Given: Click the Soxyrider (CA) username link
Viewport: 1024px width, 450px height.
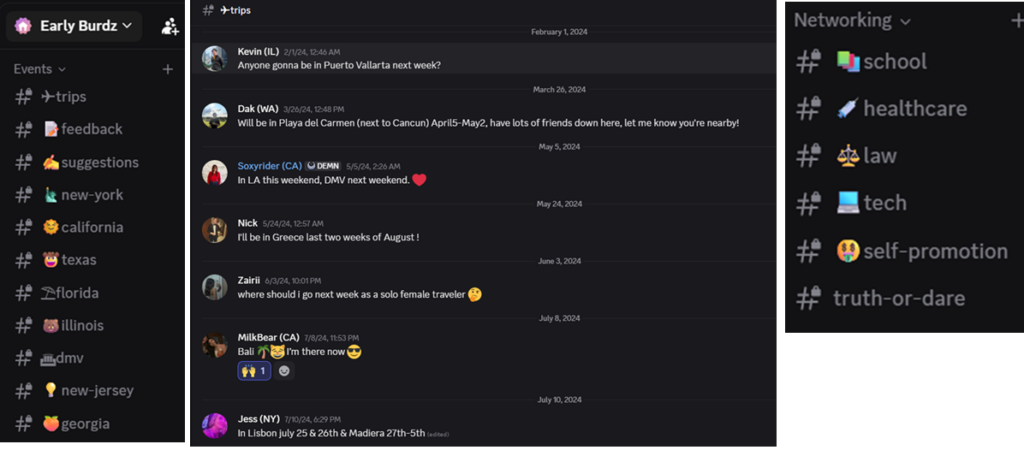Looking at the screenshot, I should (269, 166).
